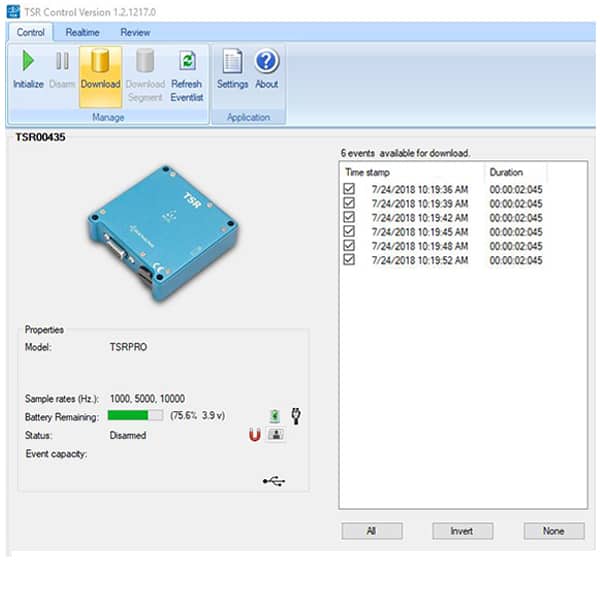Viewport: 600px width, 600px height.
Task: Click the None button
Action: click(x=553, y=531)
